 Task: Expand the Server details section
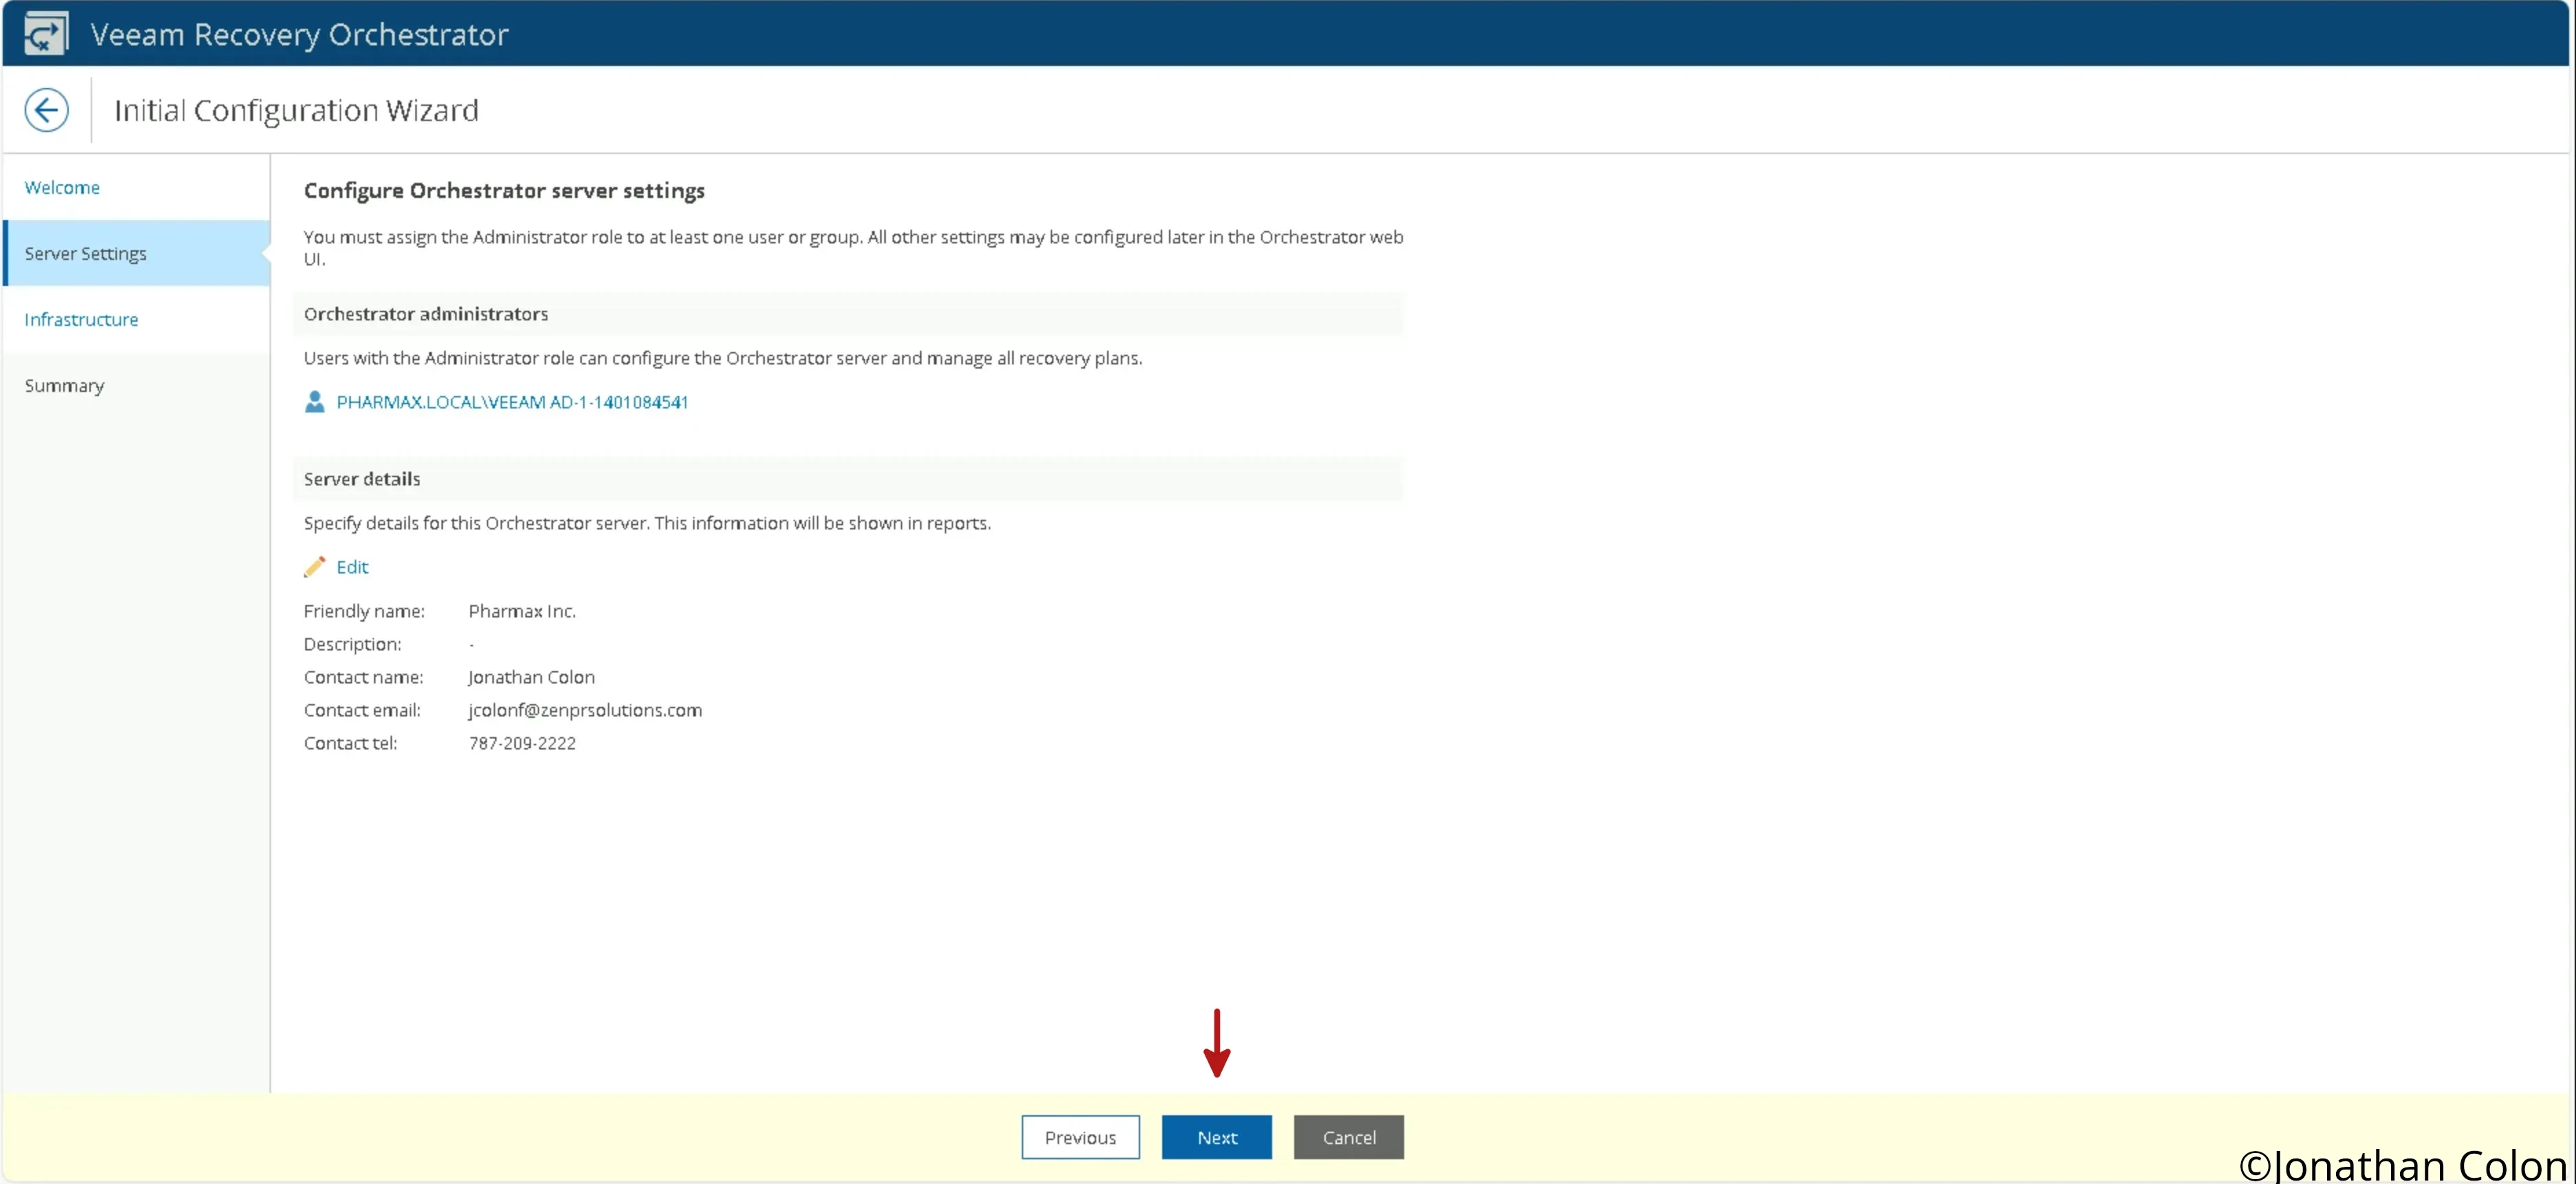pyautogui.click(x=362, y=478)
